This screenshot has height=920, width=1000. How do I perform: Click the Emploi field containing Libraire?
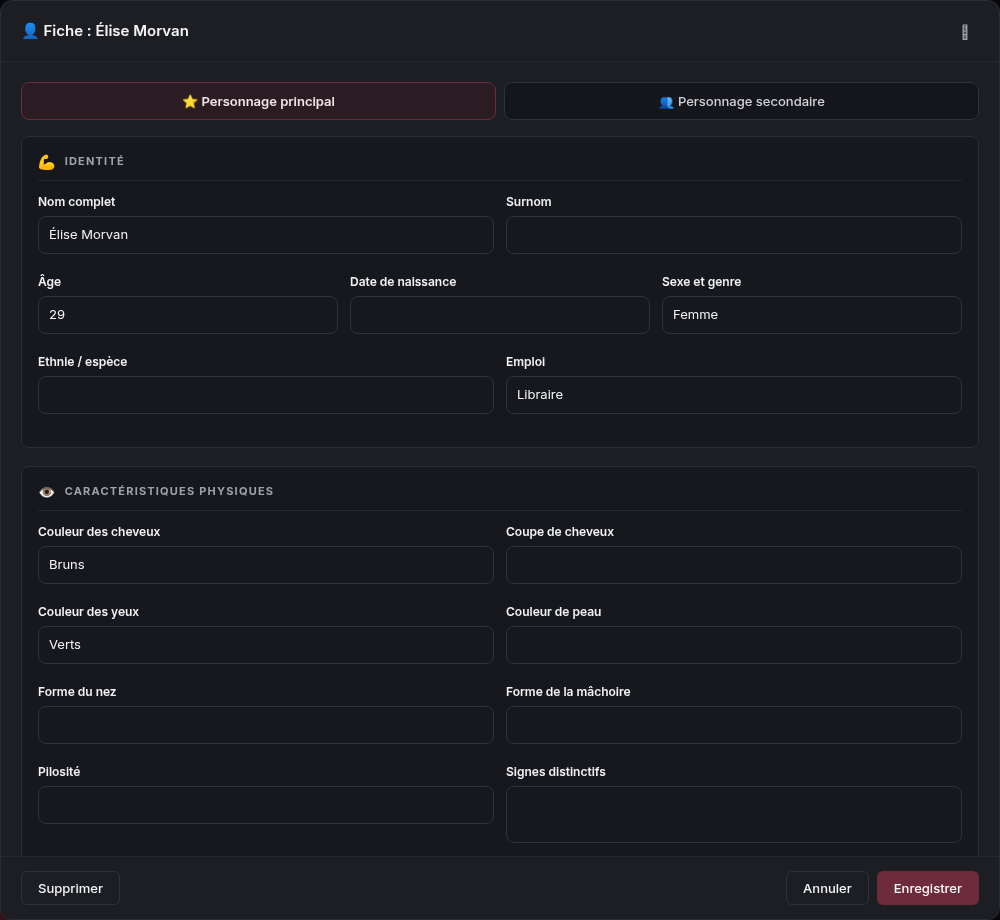733,395
